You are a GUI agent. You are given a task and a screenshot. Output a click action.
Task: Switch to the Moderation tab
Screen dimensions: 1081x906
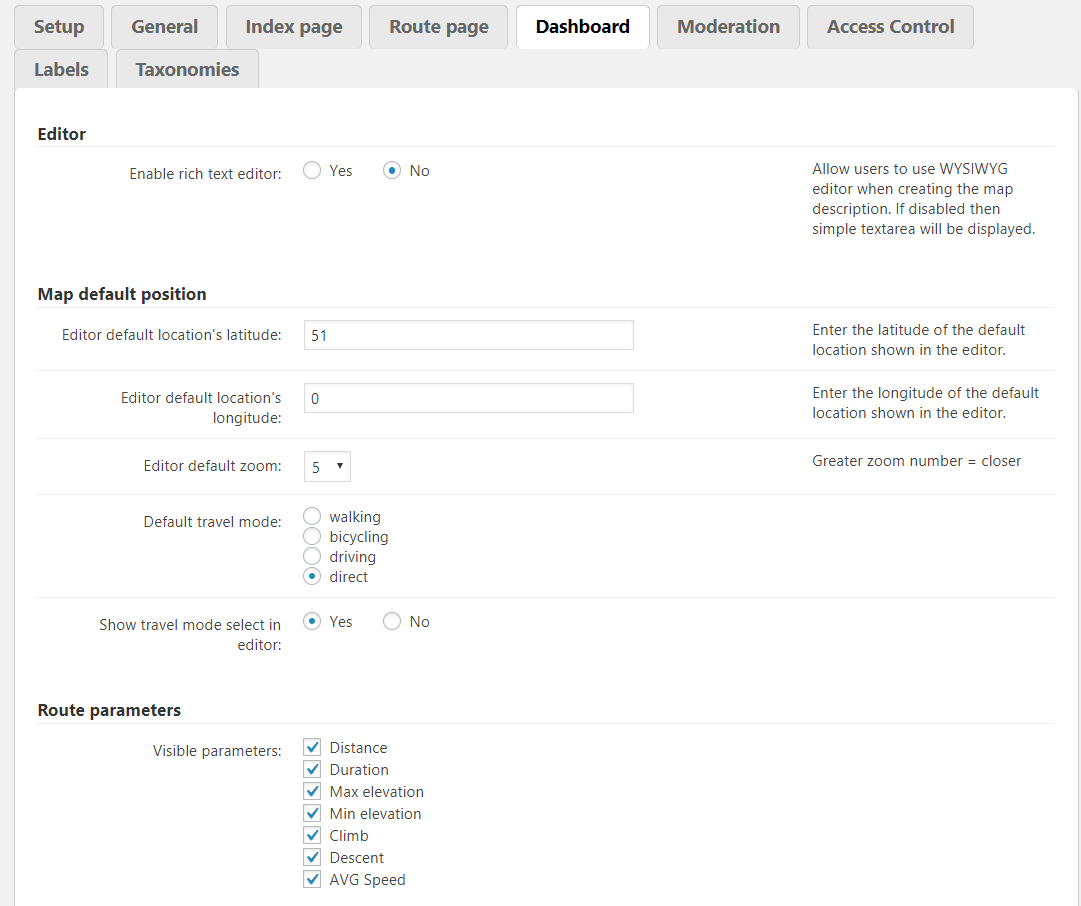(x=728, y=27)
